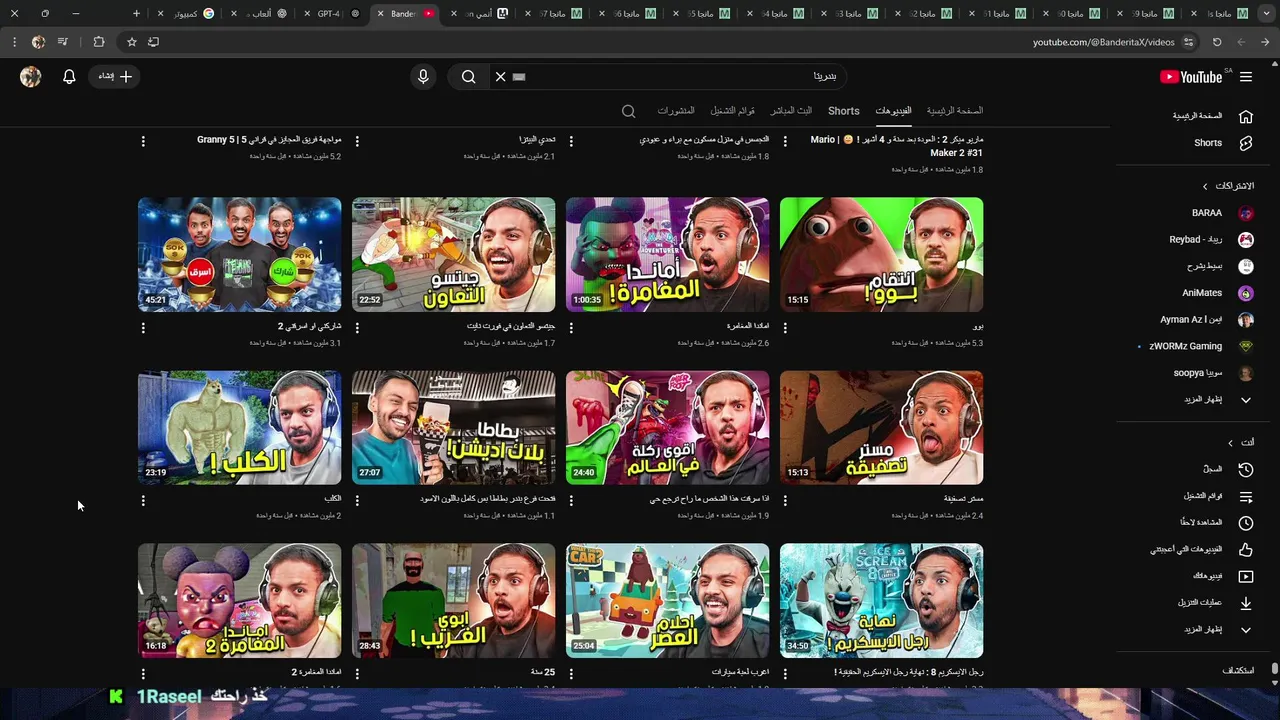Image resolution: width=1280 pixels, height=720 pixels.
Task: Open the notifications bell
Action: 69,76
